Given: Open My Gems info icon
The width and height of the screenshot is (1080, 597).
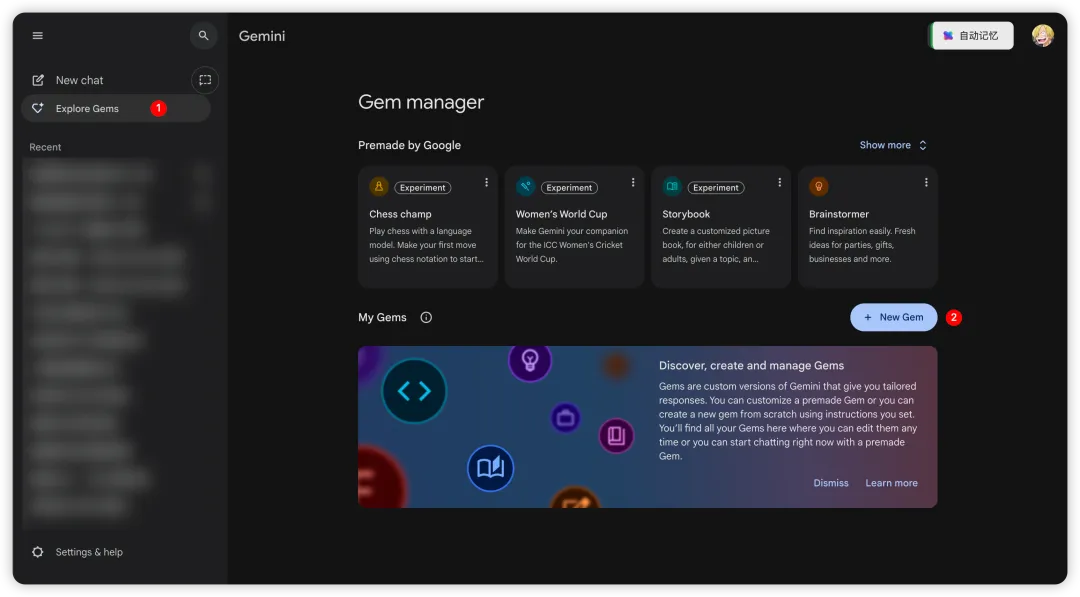Looking at the screenshot, I should pyautogui.click(x=426, y=317).
